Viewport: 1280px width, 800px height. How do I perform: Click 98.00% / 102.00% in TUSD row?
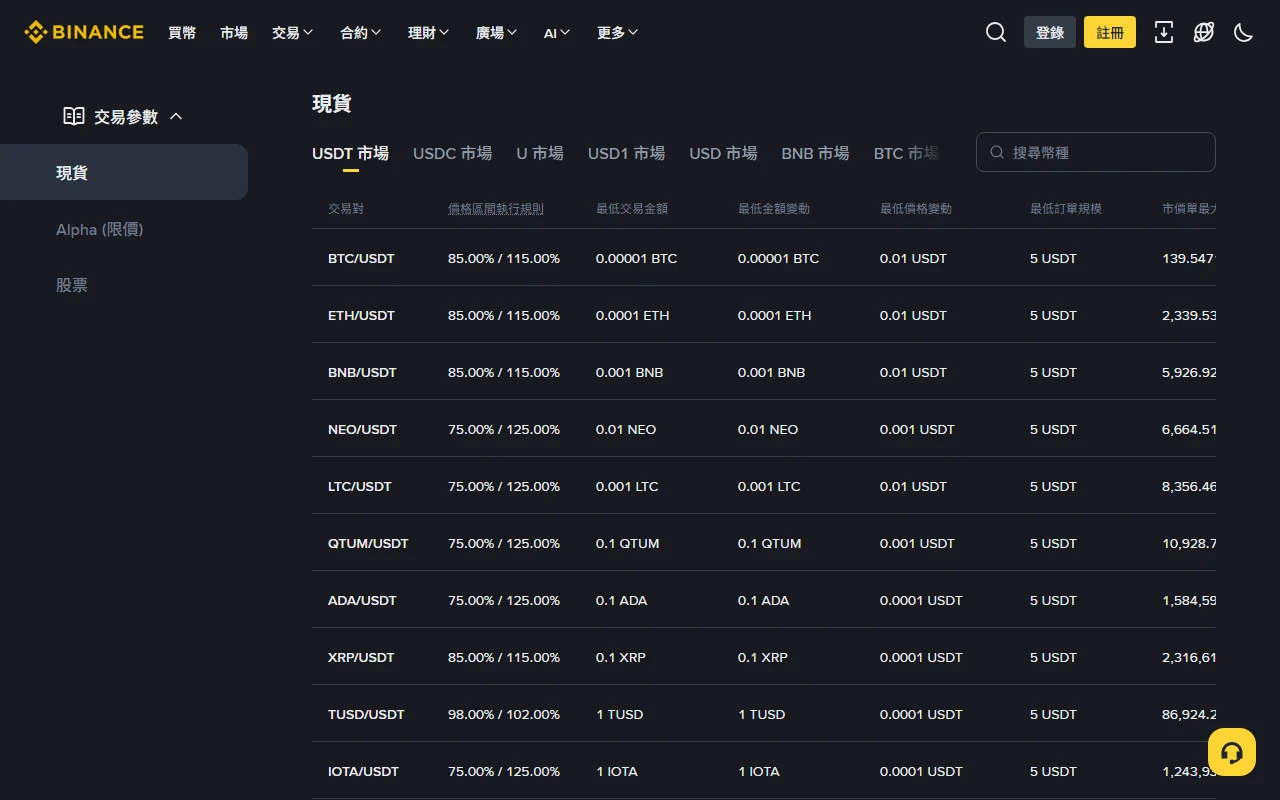click(x=504, y=714)
